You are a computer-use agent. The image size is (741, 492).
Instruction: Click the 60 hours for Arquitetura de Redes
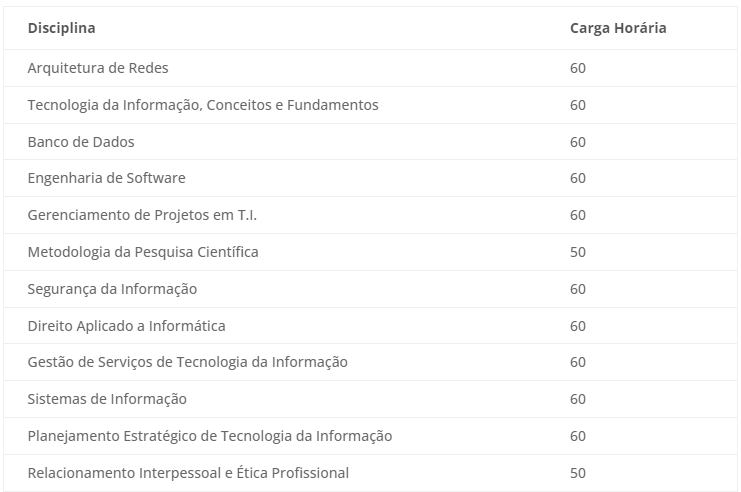click(x=577, y=68)
